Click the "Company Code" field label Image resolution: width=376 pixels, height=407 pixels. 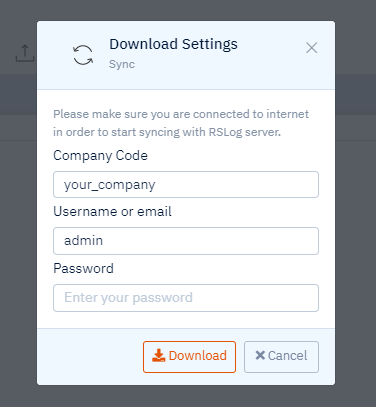[100, 156]
